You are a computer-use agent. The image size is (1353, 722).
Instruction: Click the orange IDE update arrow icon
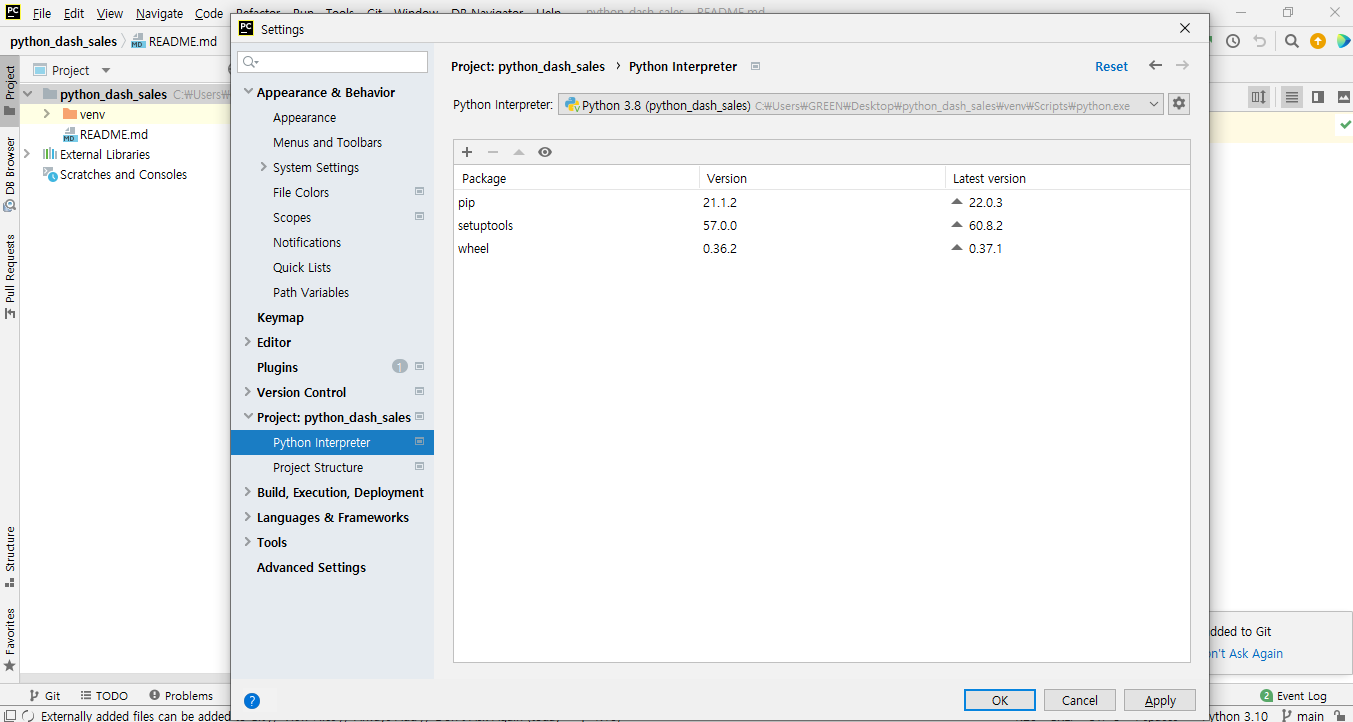(x=1318, y=41)
